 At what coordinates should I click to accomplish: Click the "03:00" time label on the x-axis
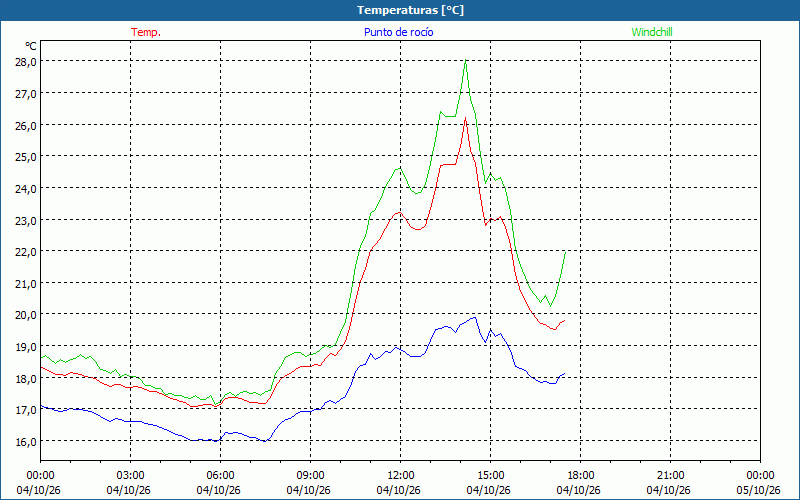pyautogui.click(x=131, y=476)
